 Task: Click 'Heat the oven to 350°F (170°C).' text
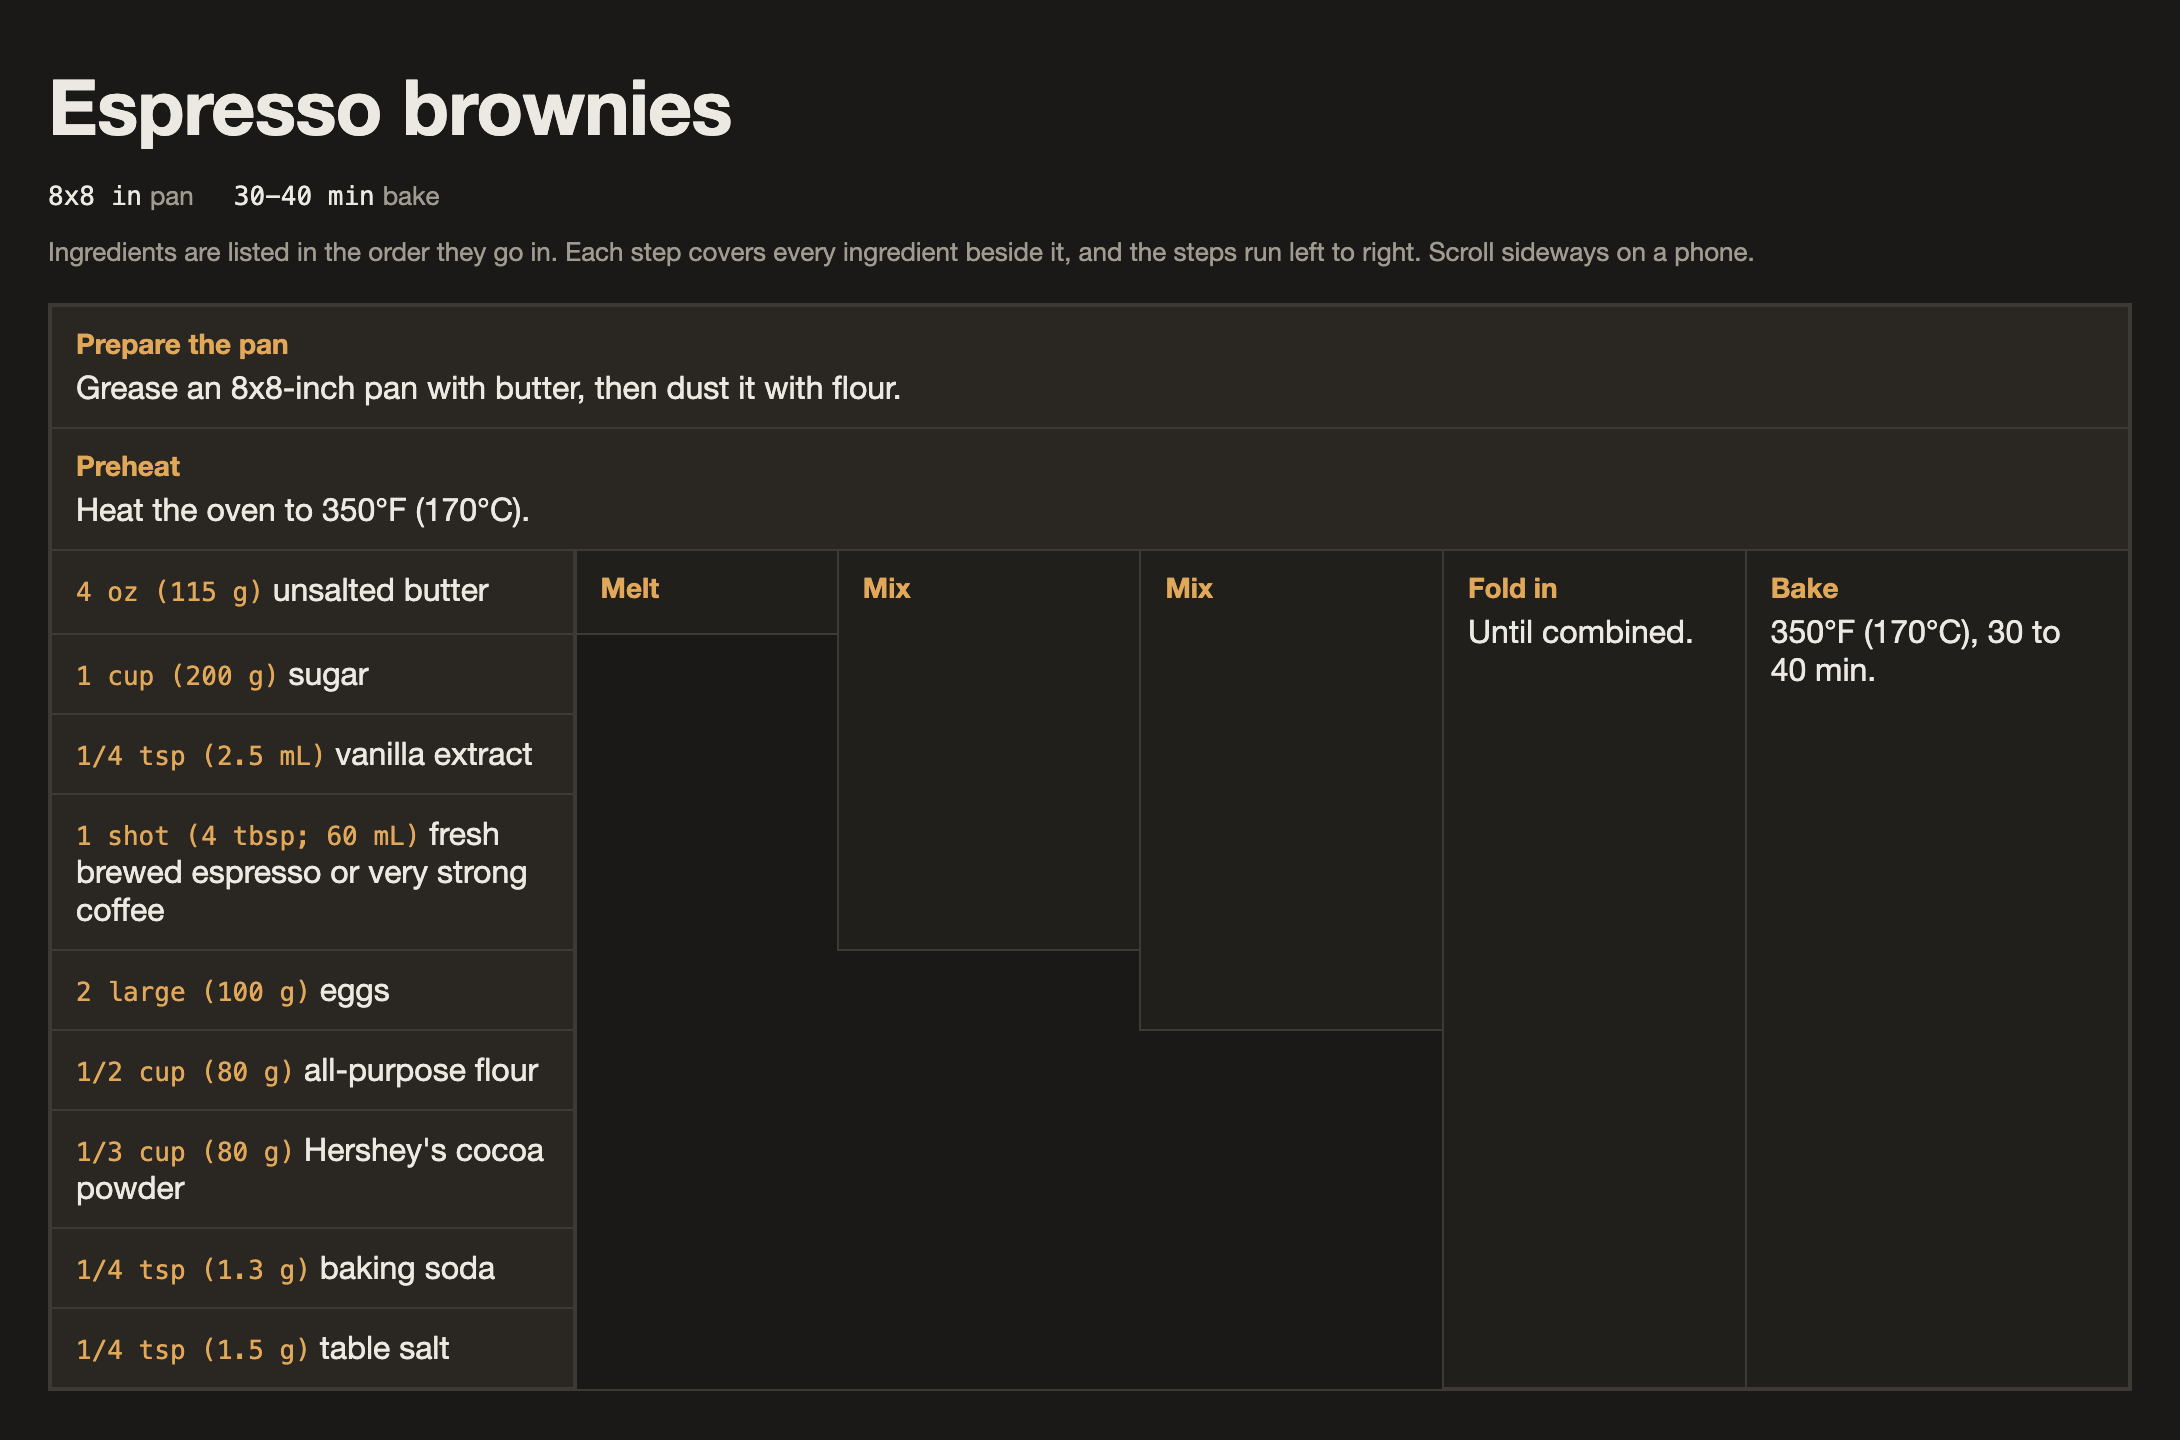[x=303, y=510]
